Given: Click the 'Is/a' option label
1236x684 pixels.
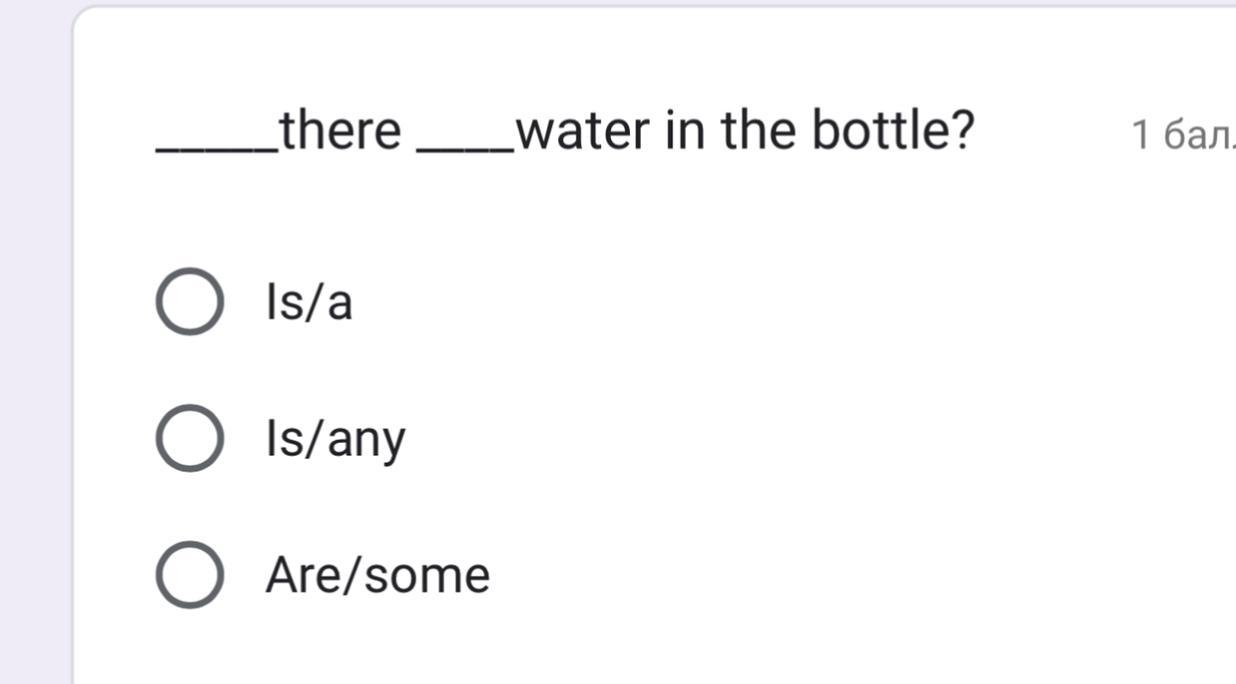Looking at the screenshot, I should pos(309,302).
